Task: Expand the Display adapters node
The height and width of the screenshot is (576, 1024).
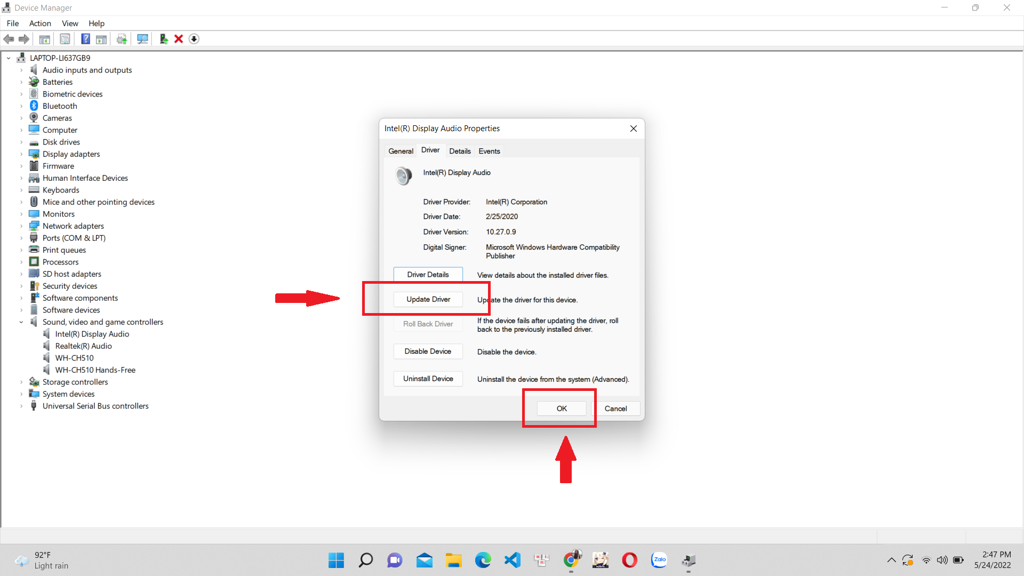Action: coord(22,154)
